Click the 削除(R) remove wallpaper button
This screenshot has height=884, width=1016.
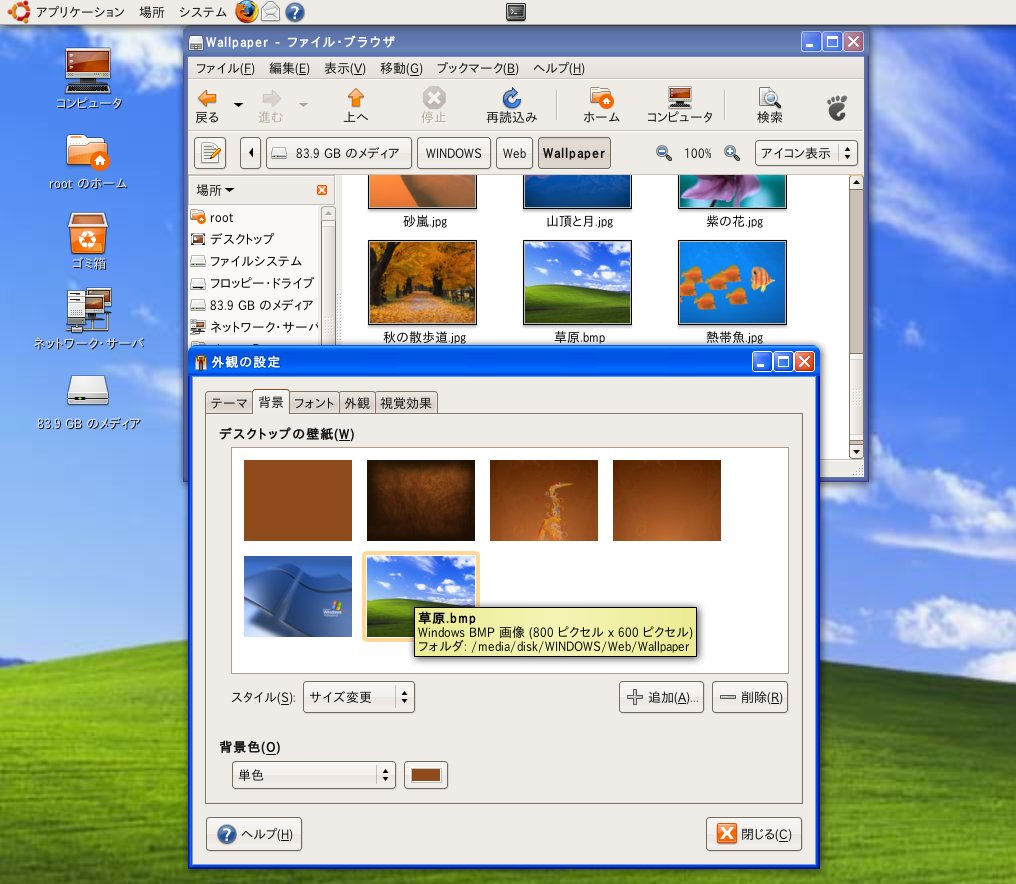point(750,697)
